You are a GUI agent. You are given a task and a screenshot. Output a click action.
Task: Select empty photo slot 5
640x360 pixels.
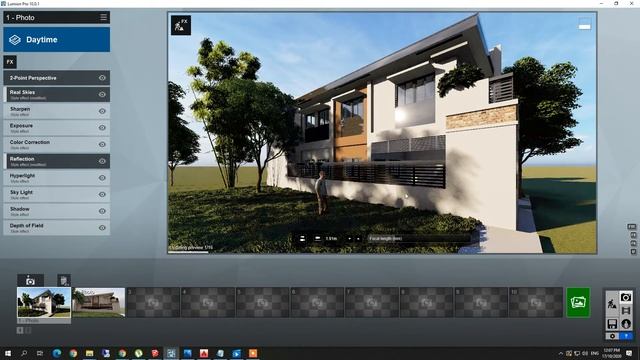point(262,302)
